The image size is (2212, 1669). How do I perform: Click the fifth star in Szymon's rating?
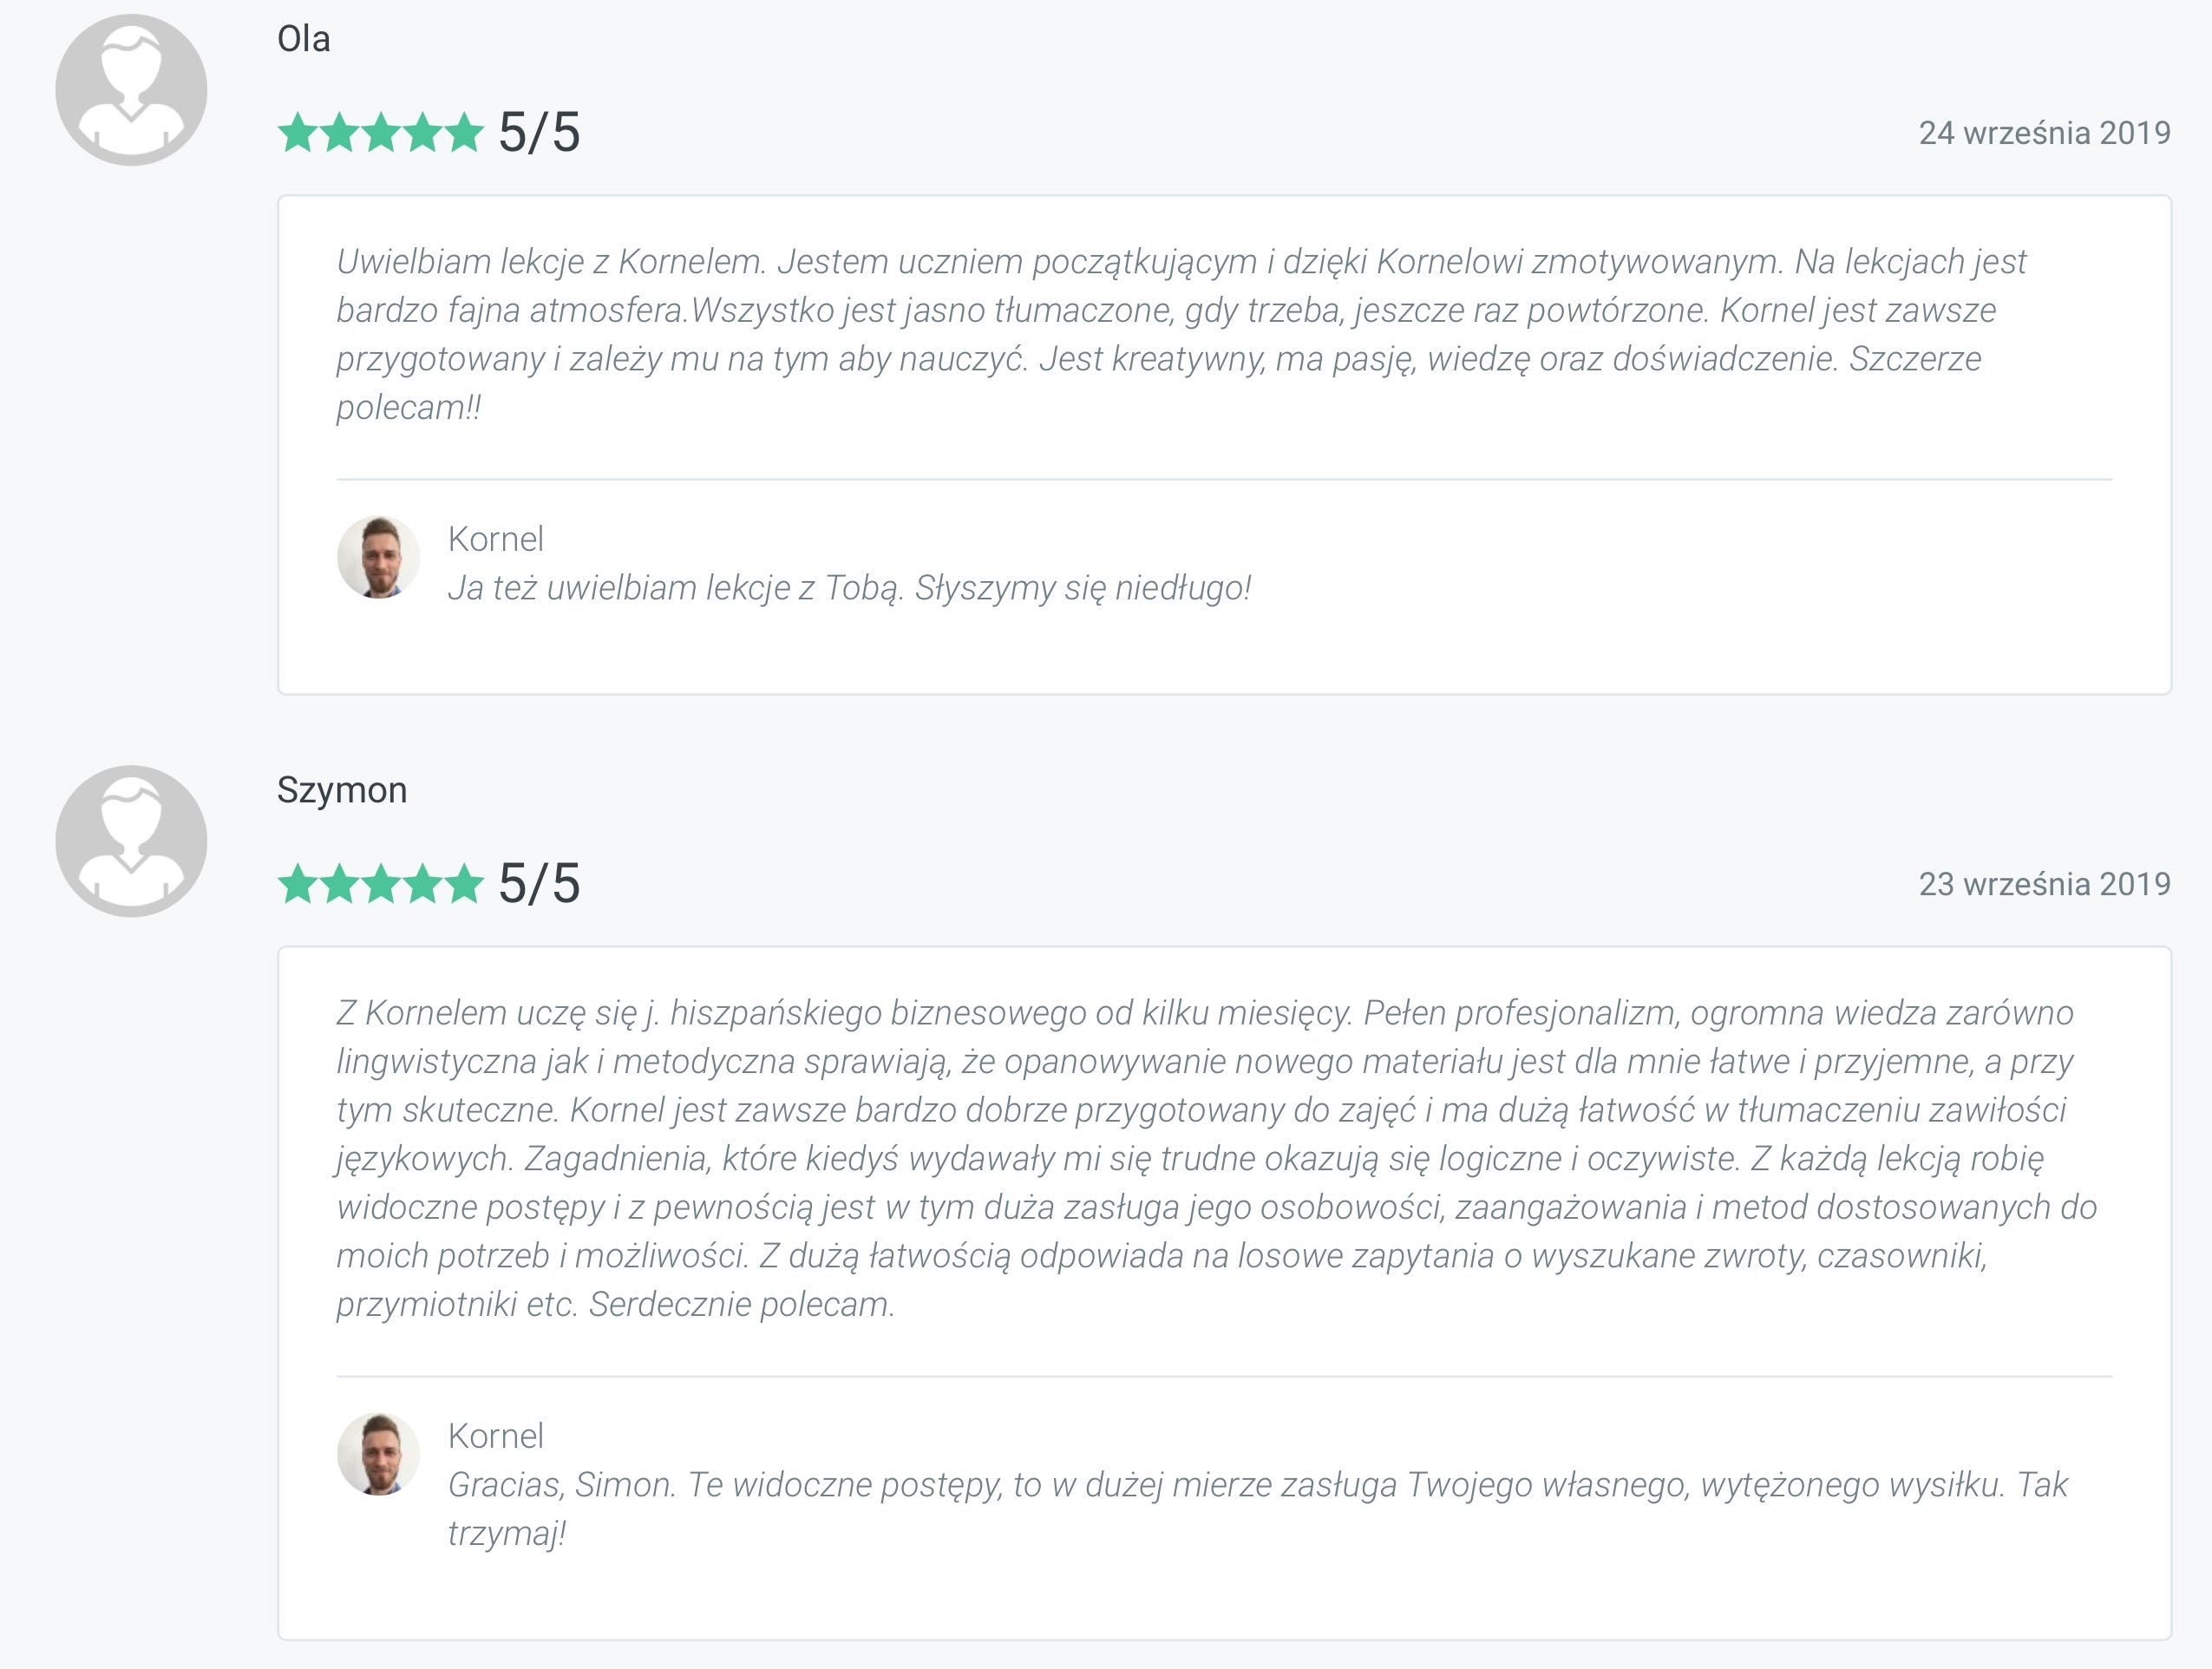click(x=464, y=883)
